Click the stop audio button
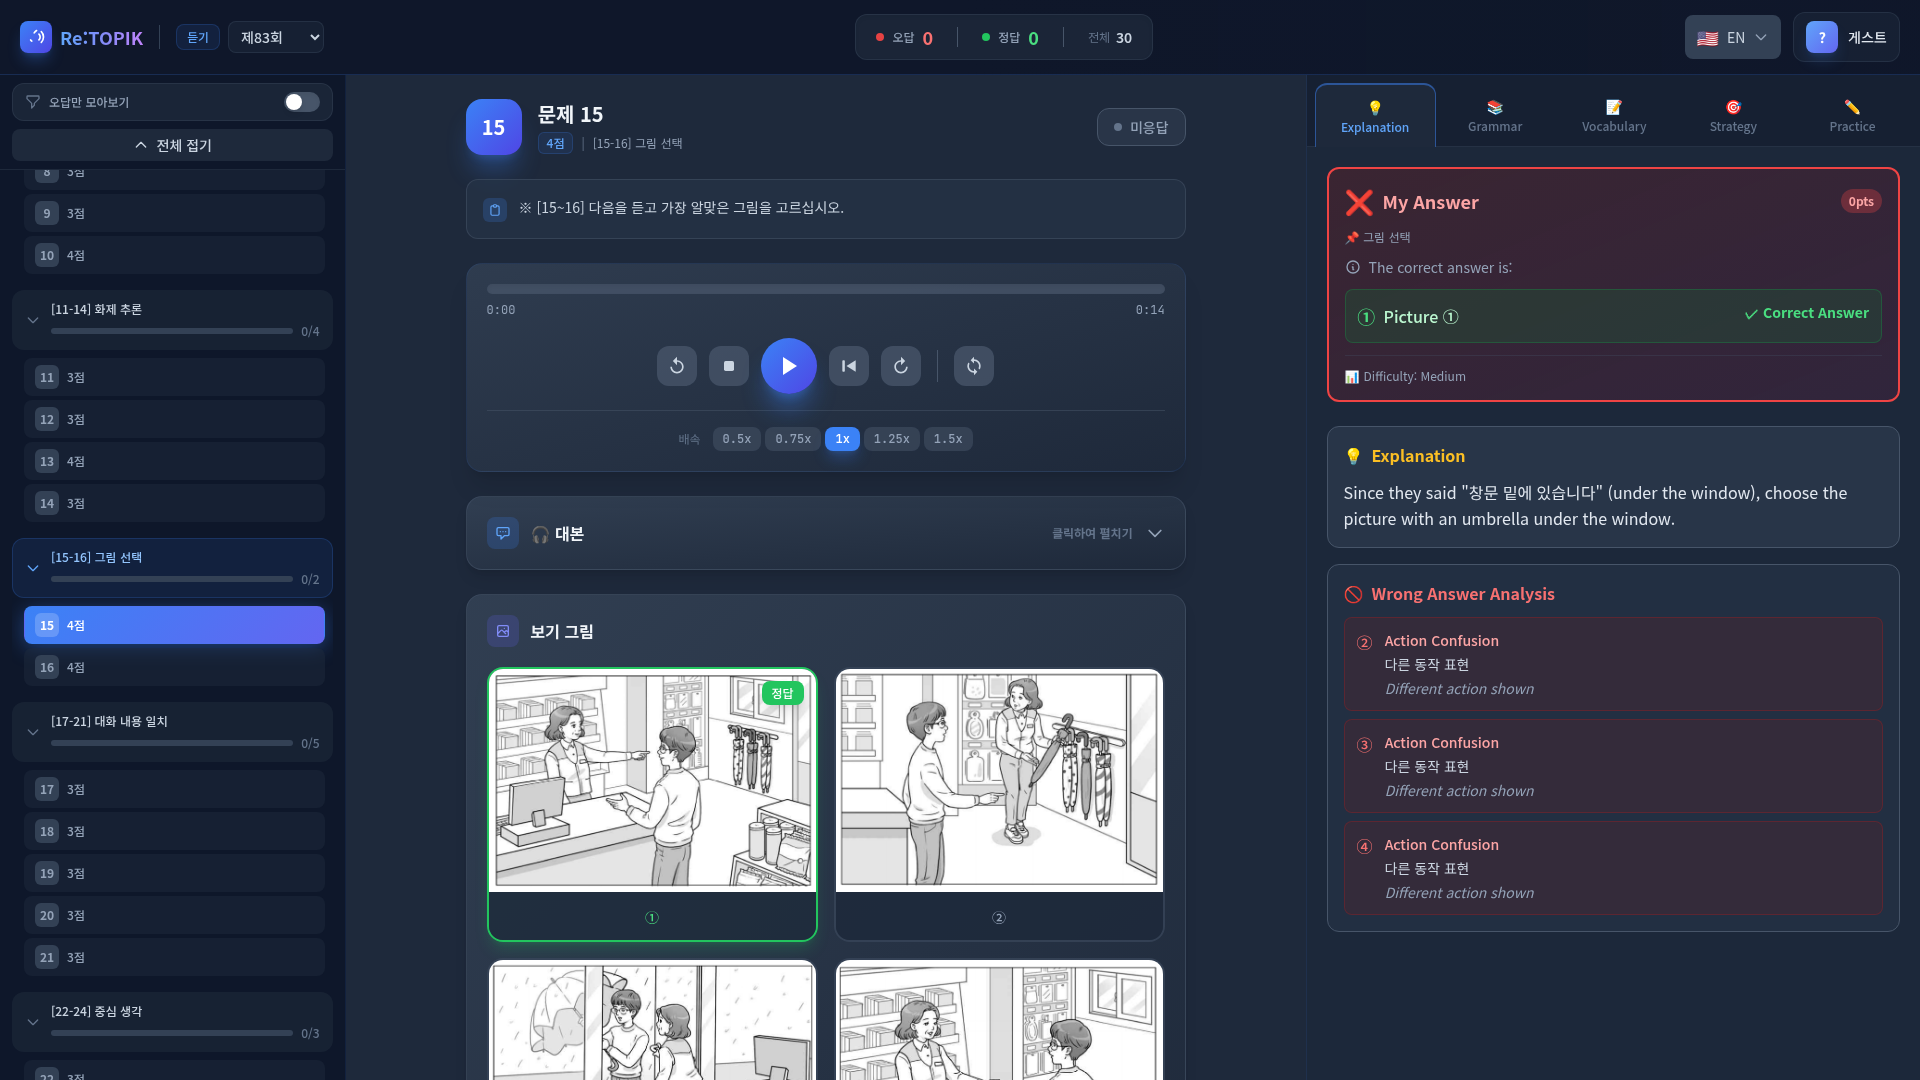This screenshot has width=1920, height=1080. point(729,366)
